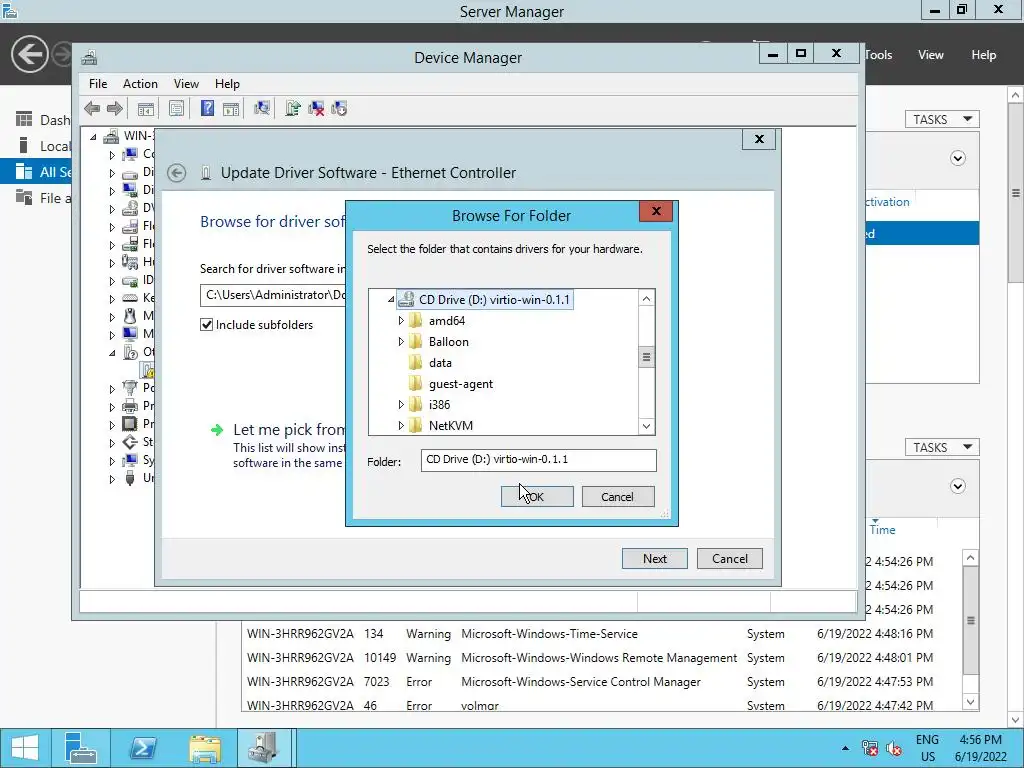Expand the Balloon folder node

pyautogui.click(x=401, y=342)
